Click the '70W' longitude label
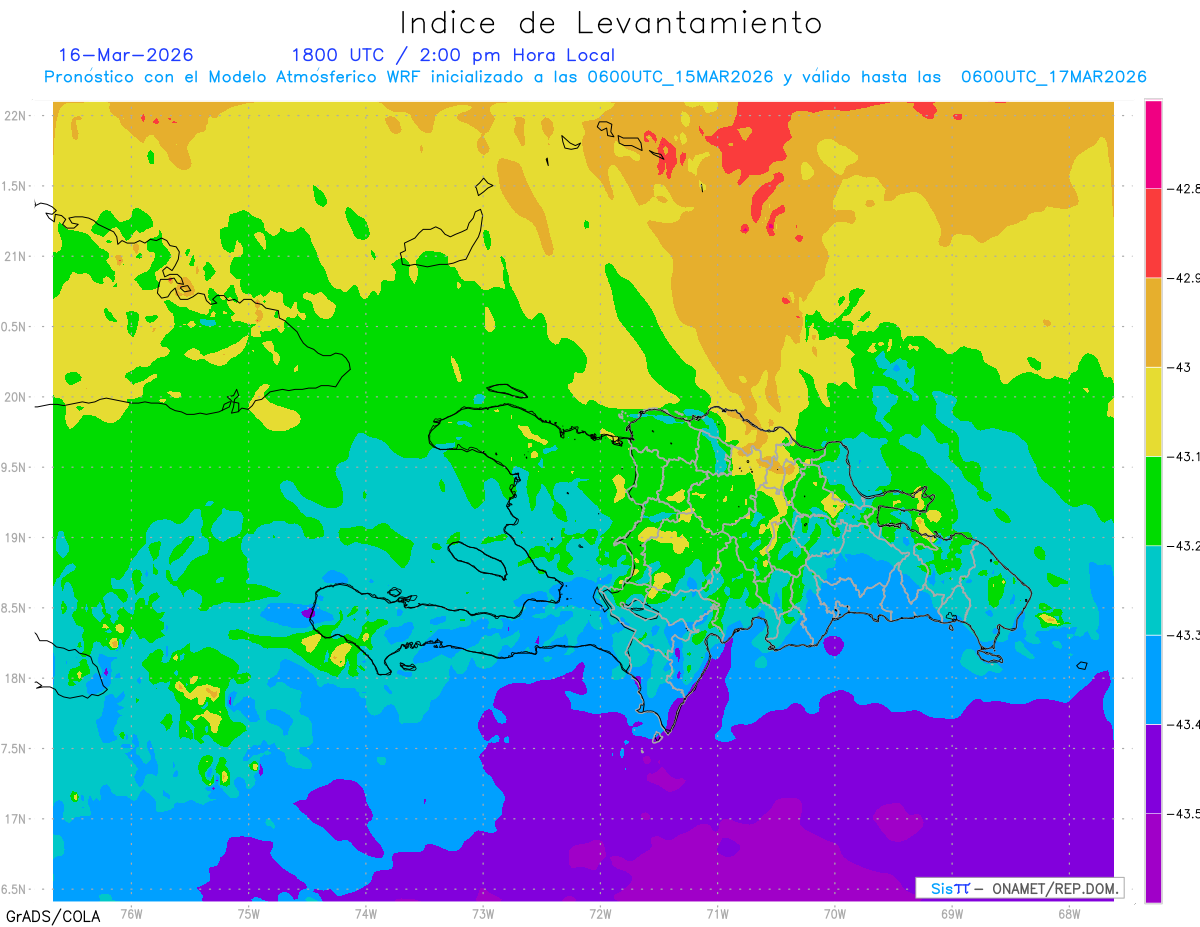The height and width of the screenshot is (927, 1200). (x=835, y=913)
